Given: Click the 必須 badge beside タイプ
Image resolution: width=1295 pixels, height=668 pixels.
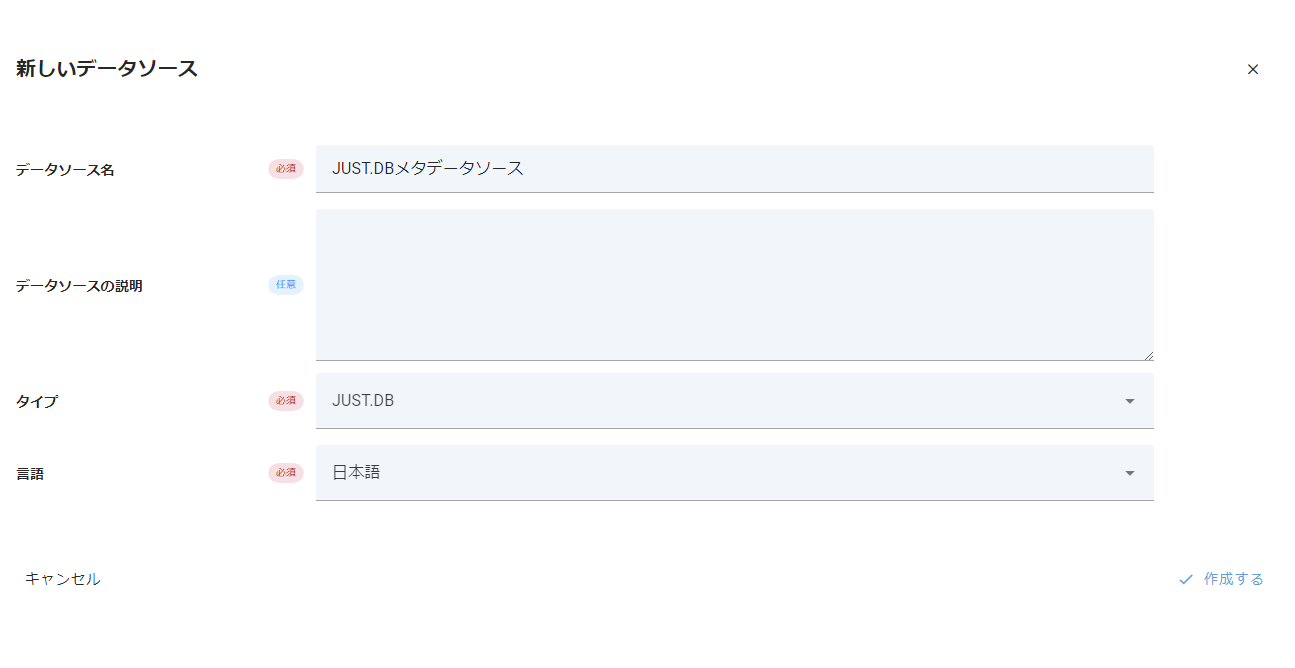Looking at the screenshot, I should (x=285, y=401).
